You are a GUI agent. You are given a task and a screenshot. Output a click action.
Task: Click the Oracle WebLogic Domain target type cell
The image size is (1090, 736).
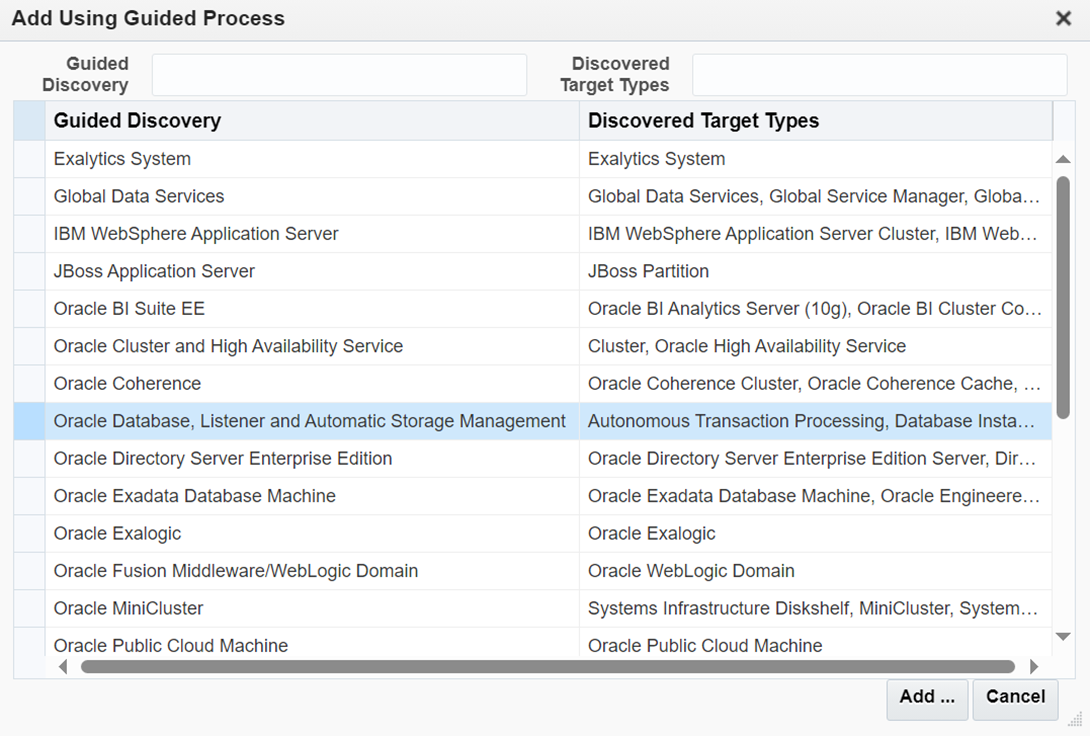815,571
